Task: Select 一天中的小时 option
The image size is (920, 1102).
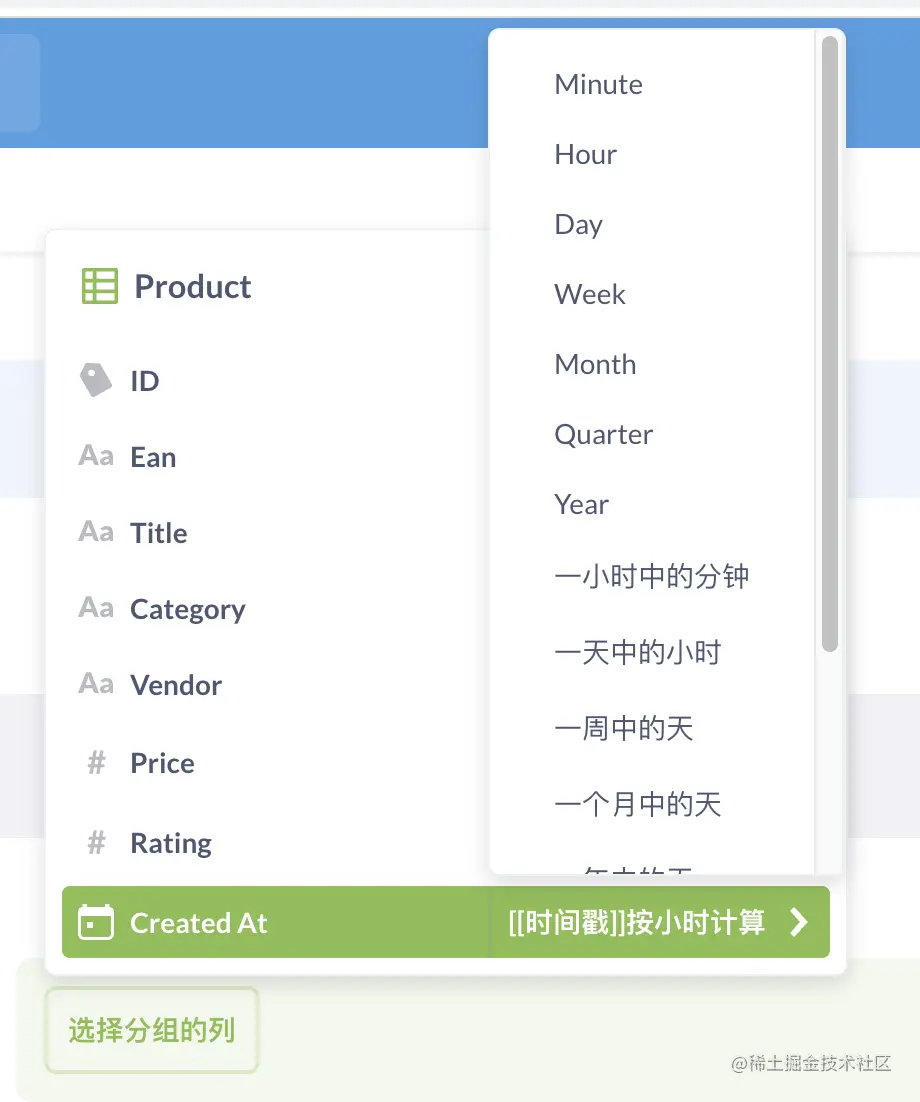Action: pos(637,652)
